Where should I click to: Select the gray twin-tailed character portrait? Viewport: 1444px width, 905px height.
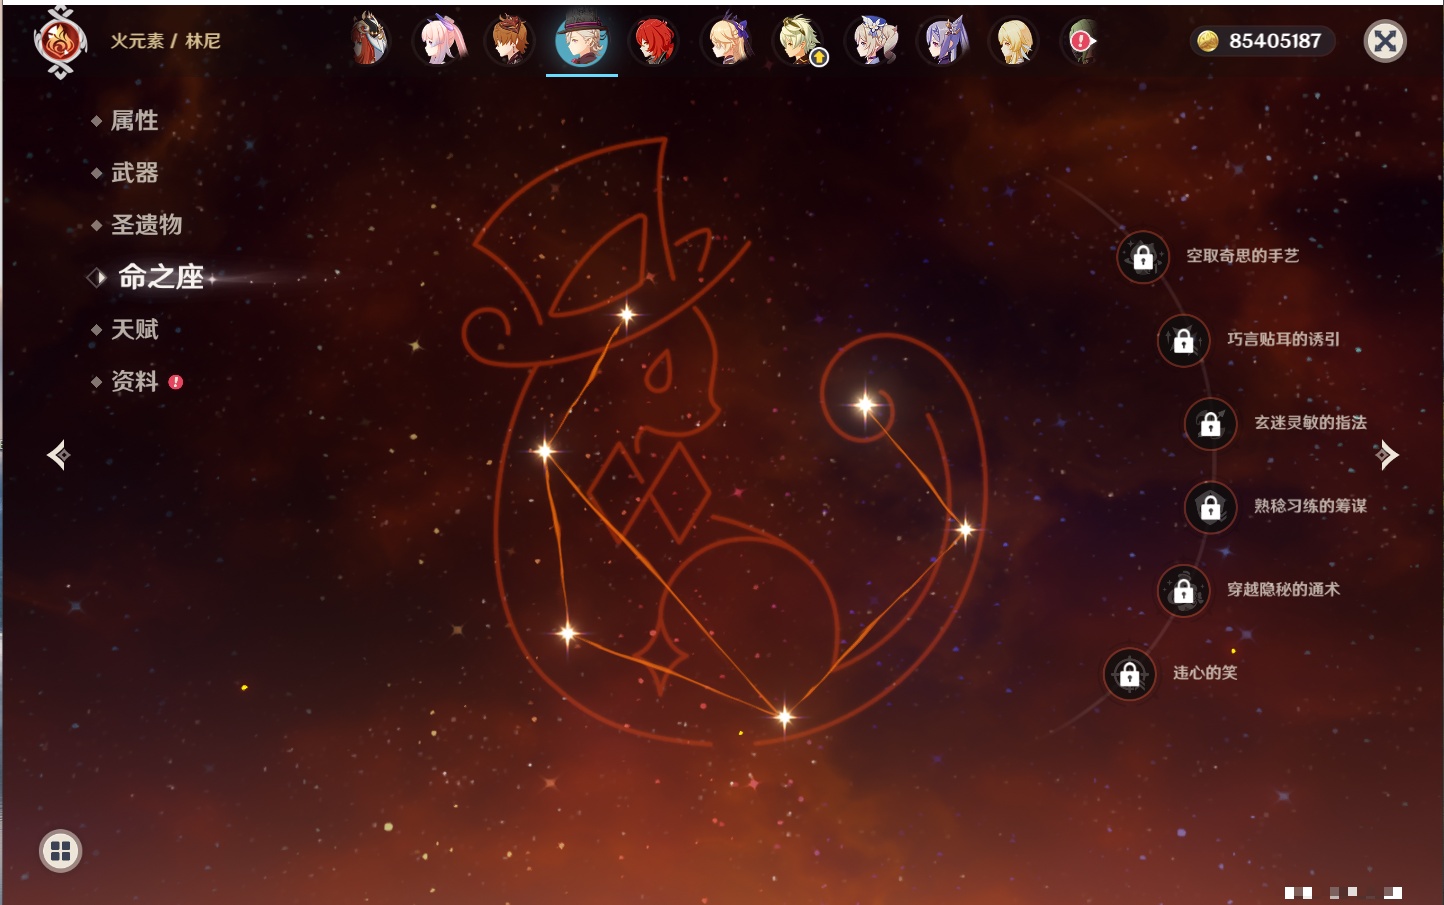click(x=872, y=40)
